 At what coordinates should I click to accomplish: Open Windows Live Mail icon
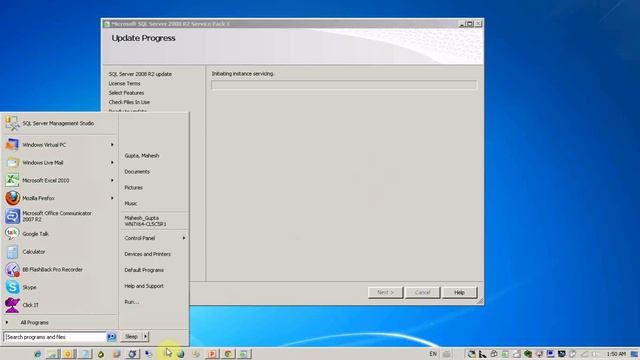pos(12,162)
